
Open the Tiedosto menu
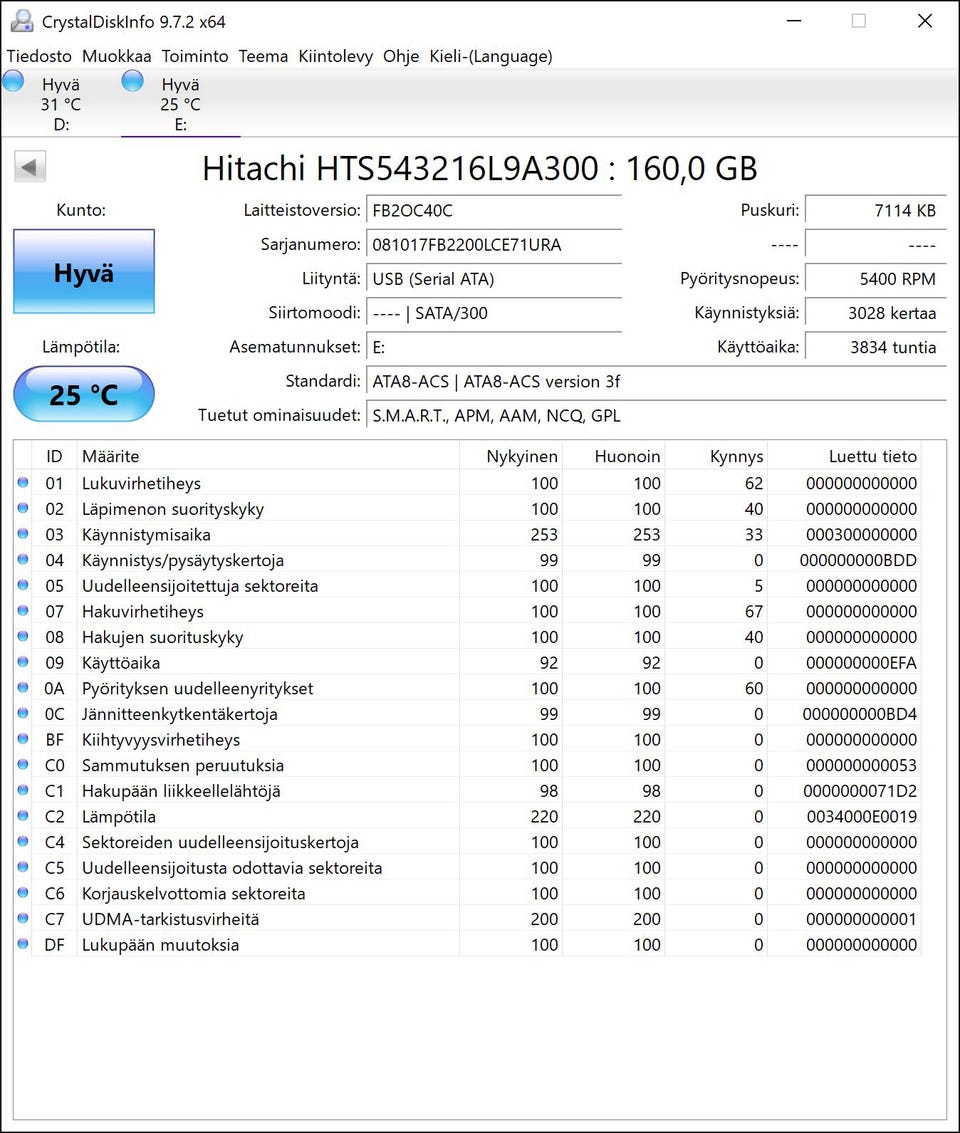pyautogui.click(x=39, y=56)
